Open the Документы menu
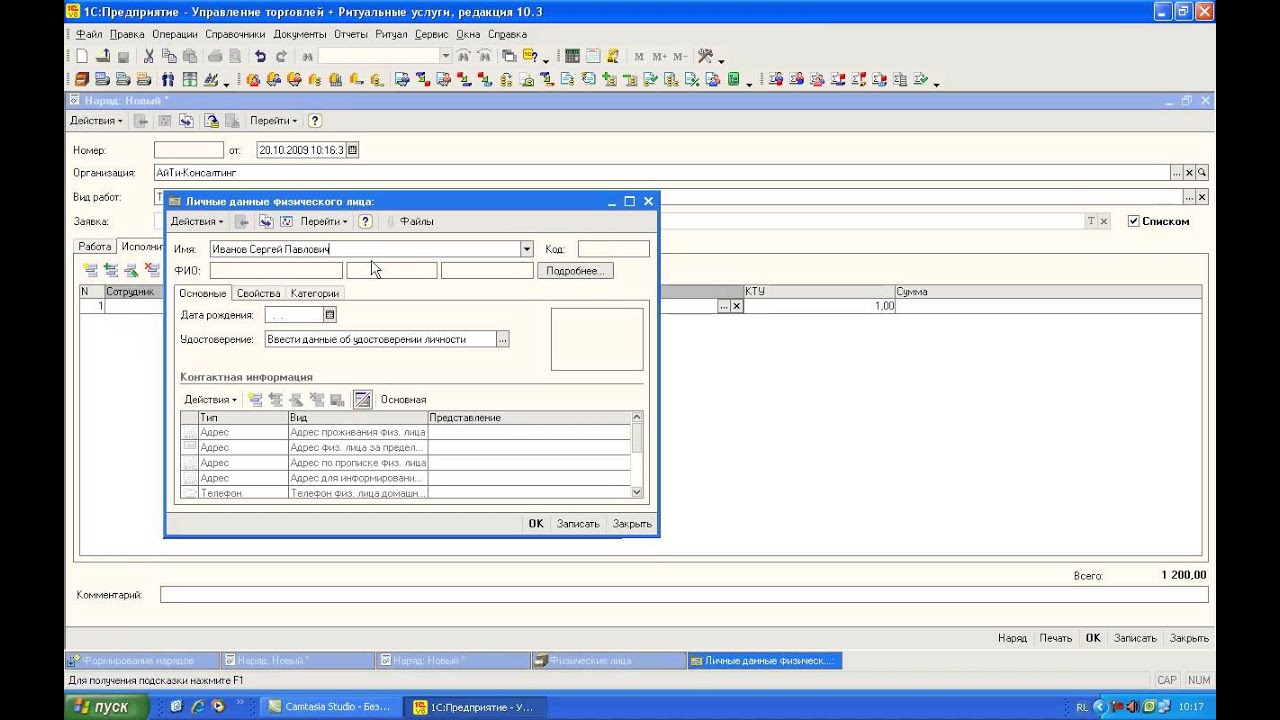Image resolution: width=1280 pixels, height=720 pixels. [x=300, y=34]
